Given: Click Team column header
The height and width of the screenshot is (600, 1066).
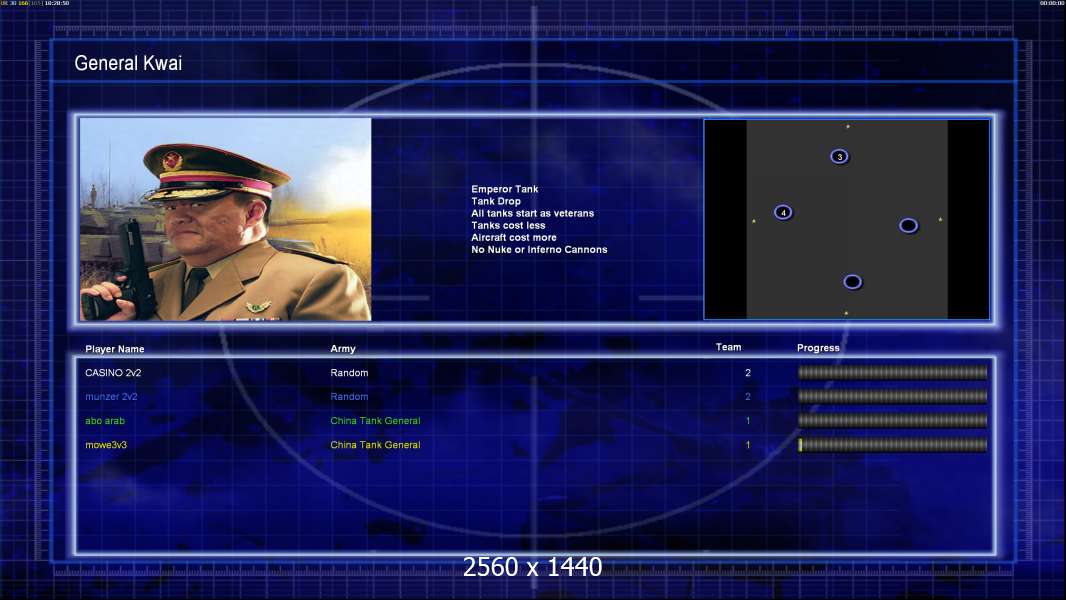Looking at the screenshot, I should coord(729,347).
